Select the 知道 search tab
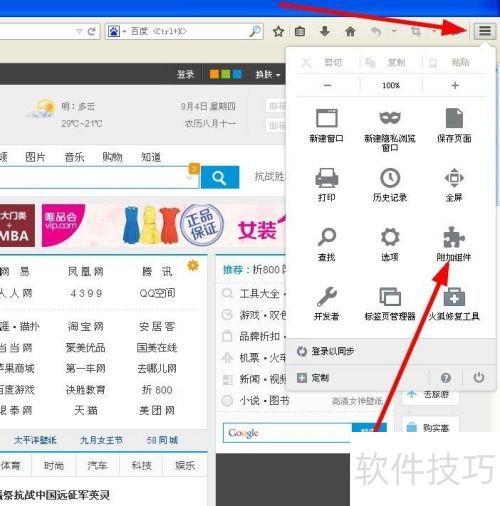The width and height of the screenshot is (500, 506). tap(151, 157)
